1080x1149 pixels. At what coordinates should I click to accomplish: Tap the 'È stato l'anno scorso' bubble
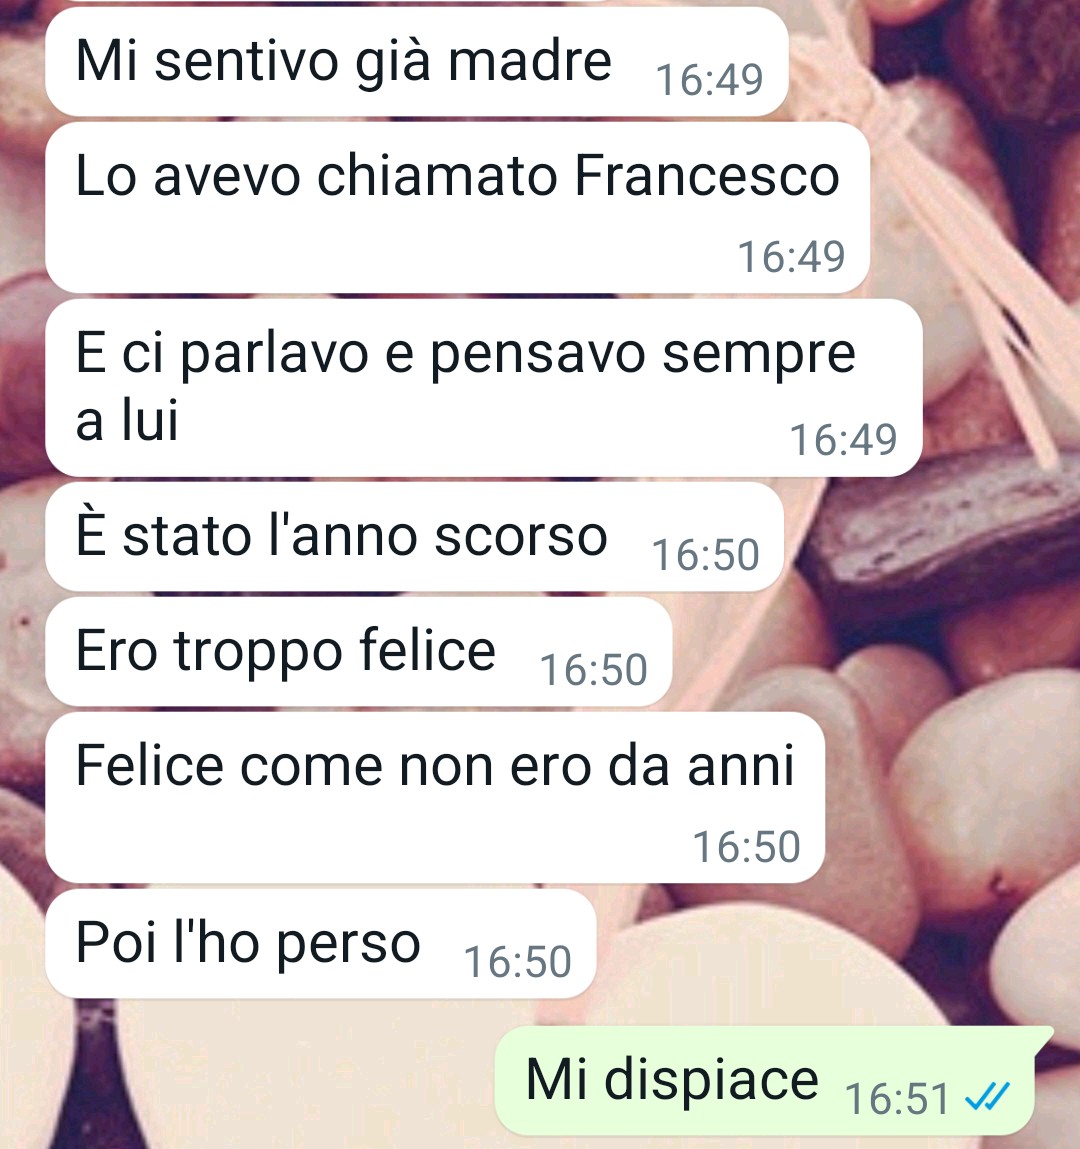click(414, 536)
